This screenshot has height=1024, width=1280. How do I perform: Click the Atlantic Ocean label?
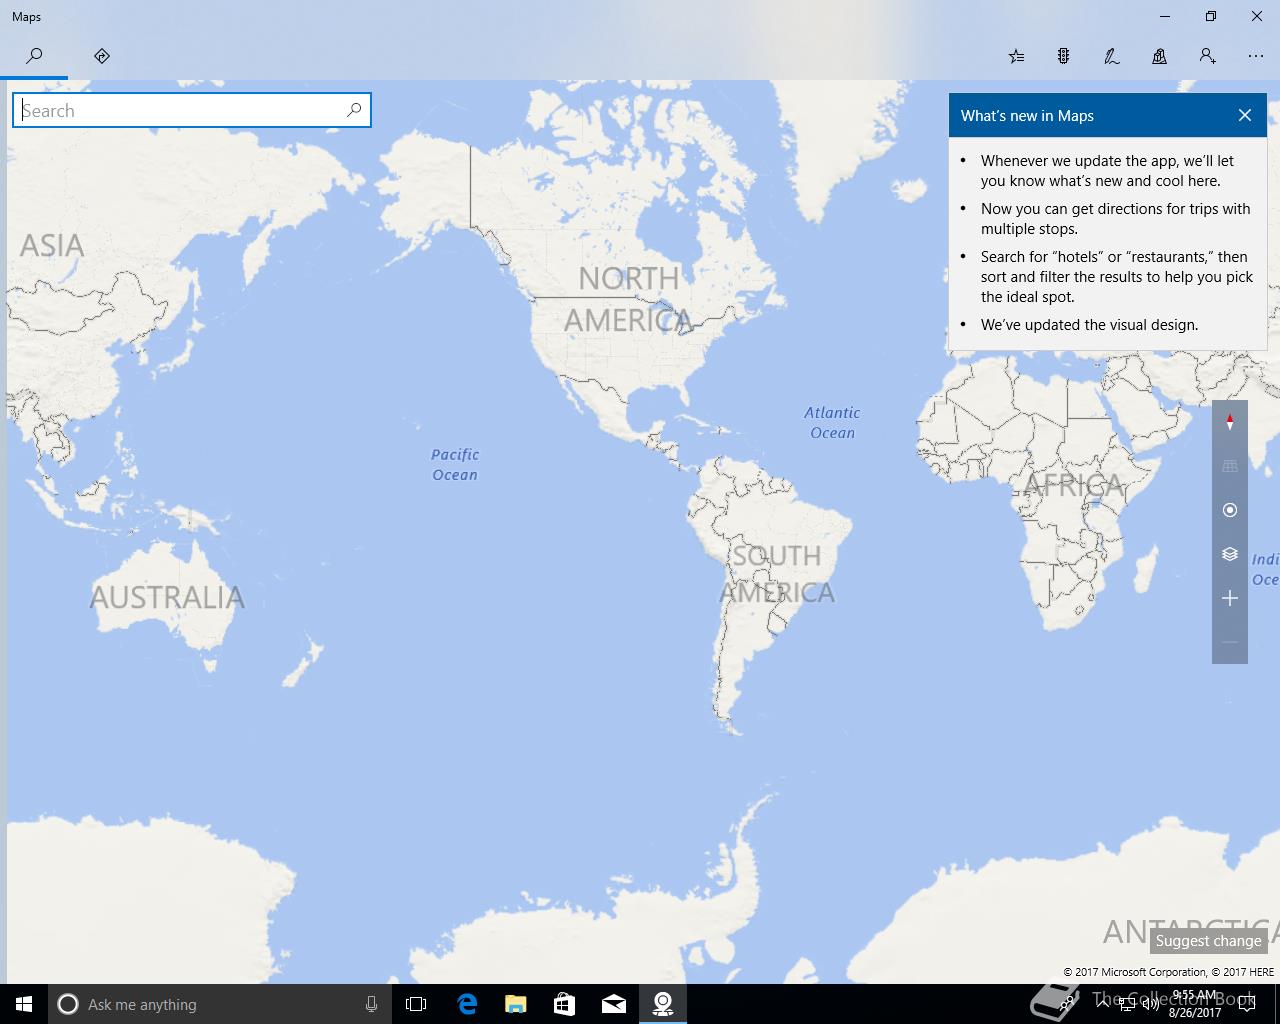pyautogui.click(x=832, y=422)
